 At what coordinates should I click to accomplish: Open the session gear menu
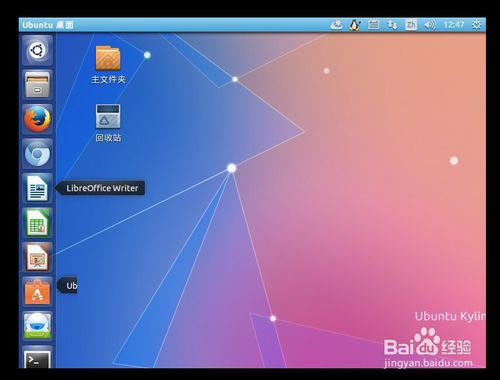click(477, 25)
